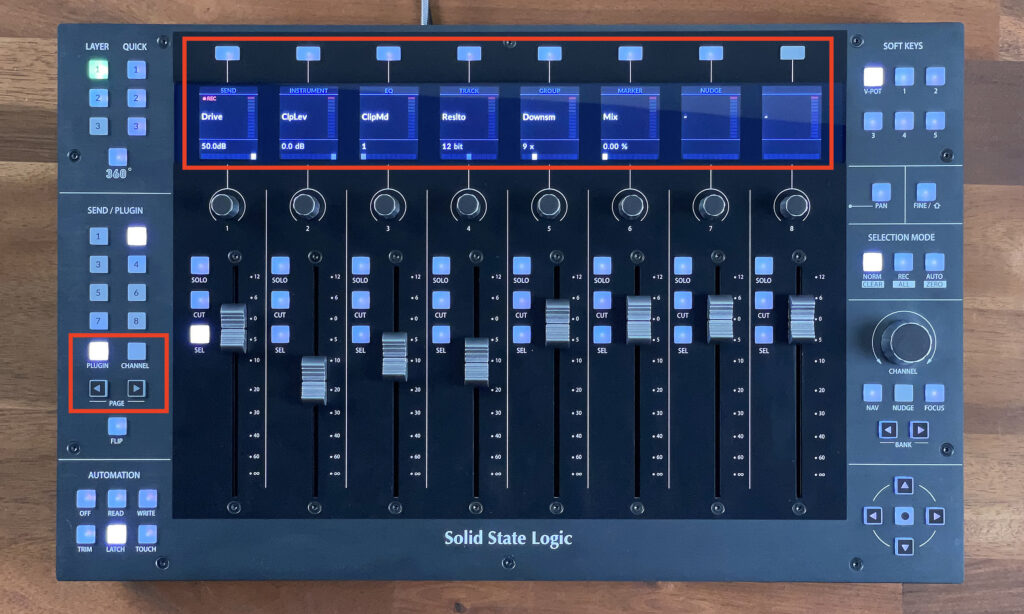
Task: Go to the previous plugin page arrow
Action: (98, 389)
